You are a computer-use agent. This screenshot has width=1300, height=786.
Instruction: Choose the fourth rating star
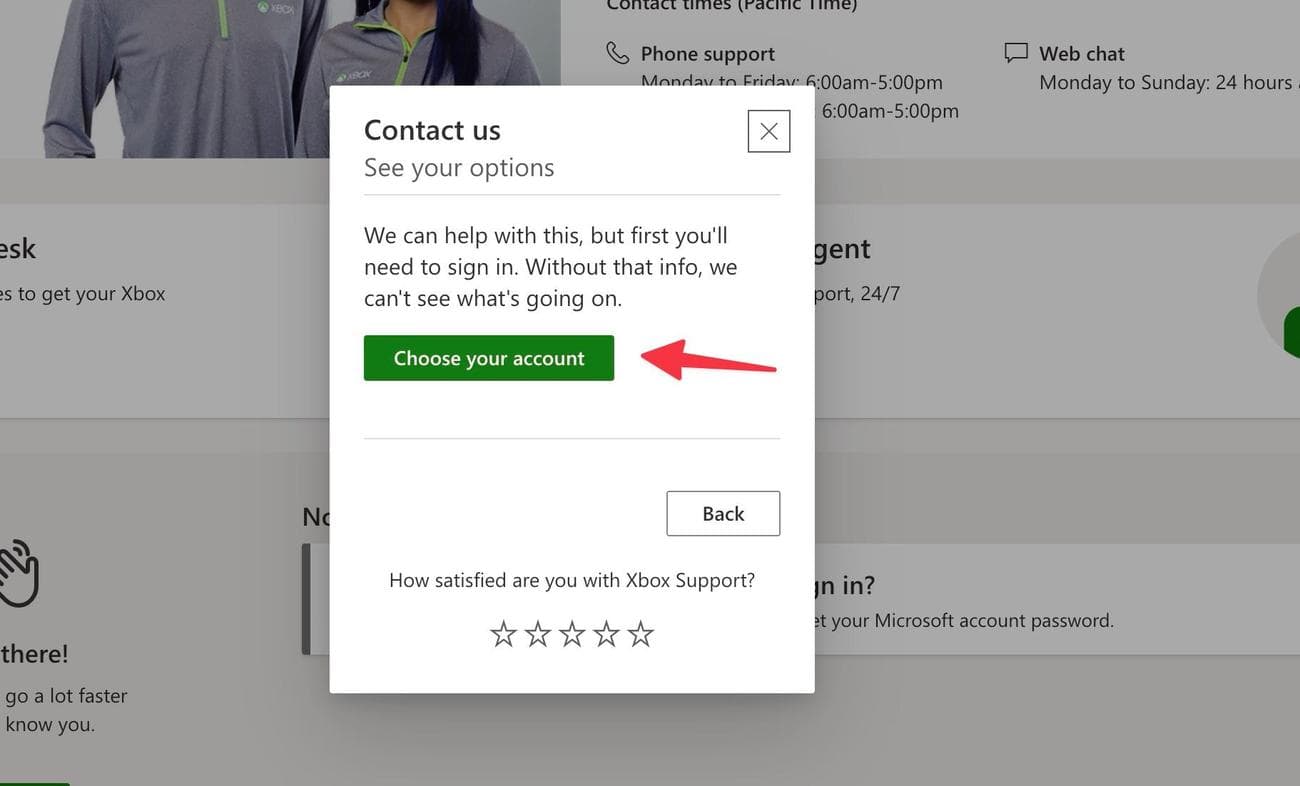[607, 634]
